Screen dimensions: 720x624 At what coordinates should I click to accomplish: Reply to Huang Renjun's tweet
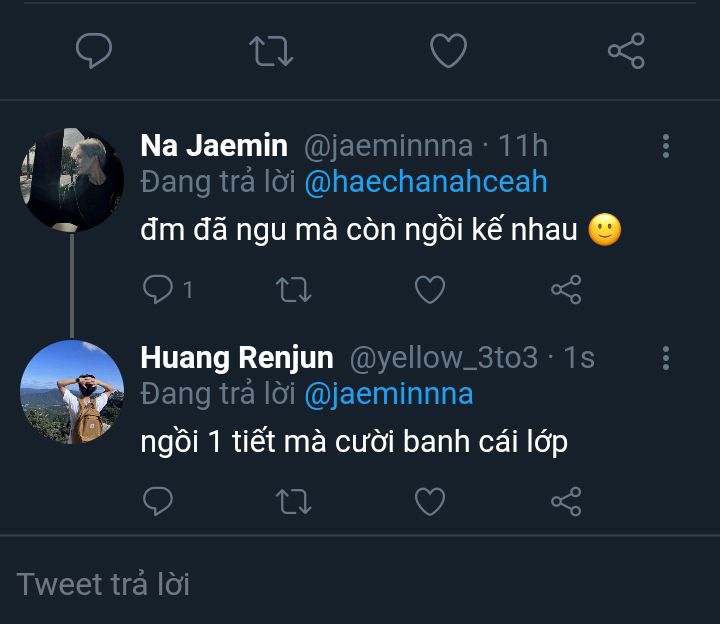158,501
